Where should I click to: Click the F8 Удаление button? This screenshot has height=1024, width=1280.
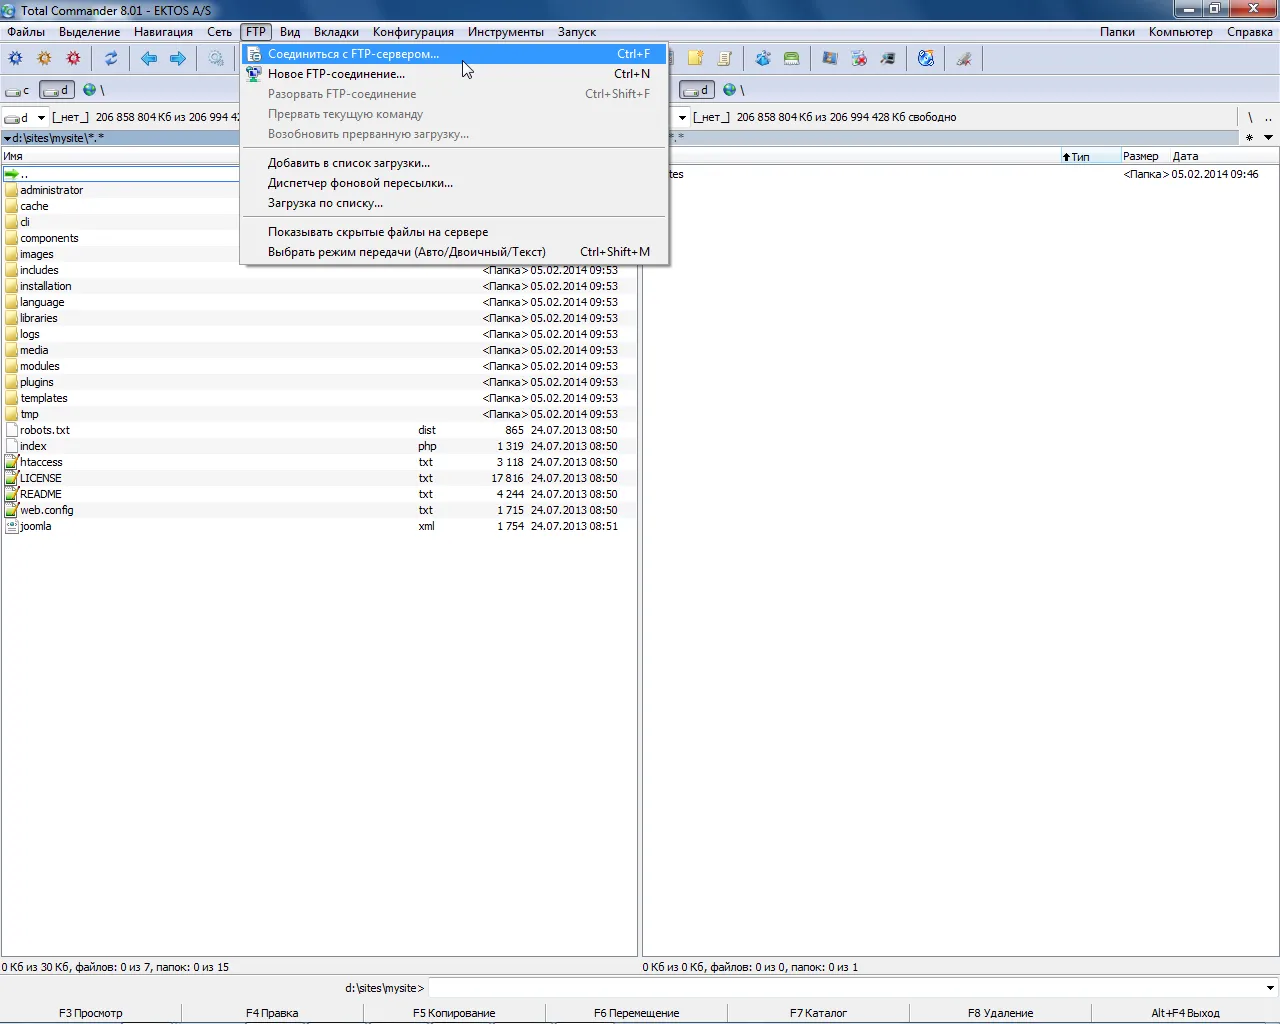(1000, 1013)
